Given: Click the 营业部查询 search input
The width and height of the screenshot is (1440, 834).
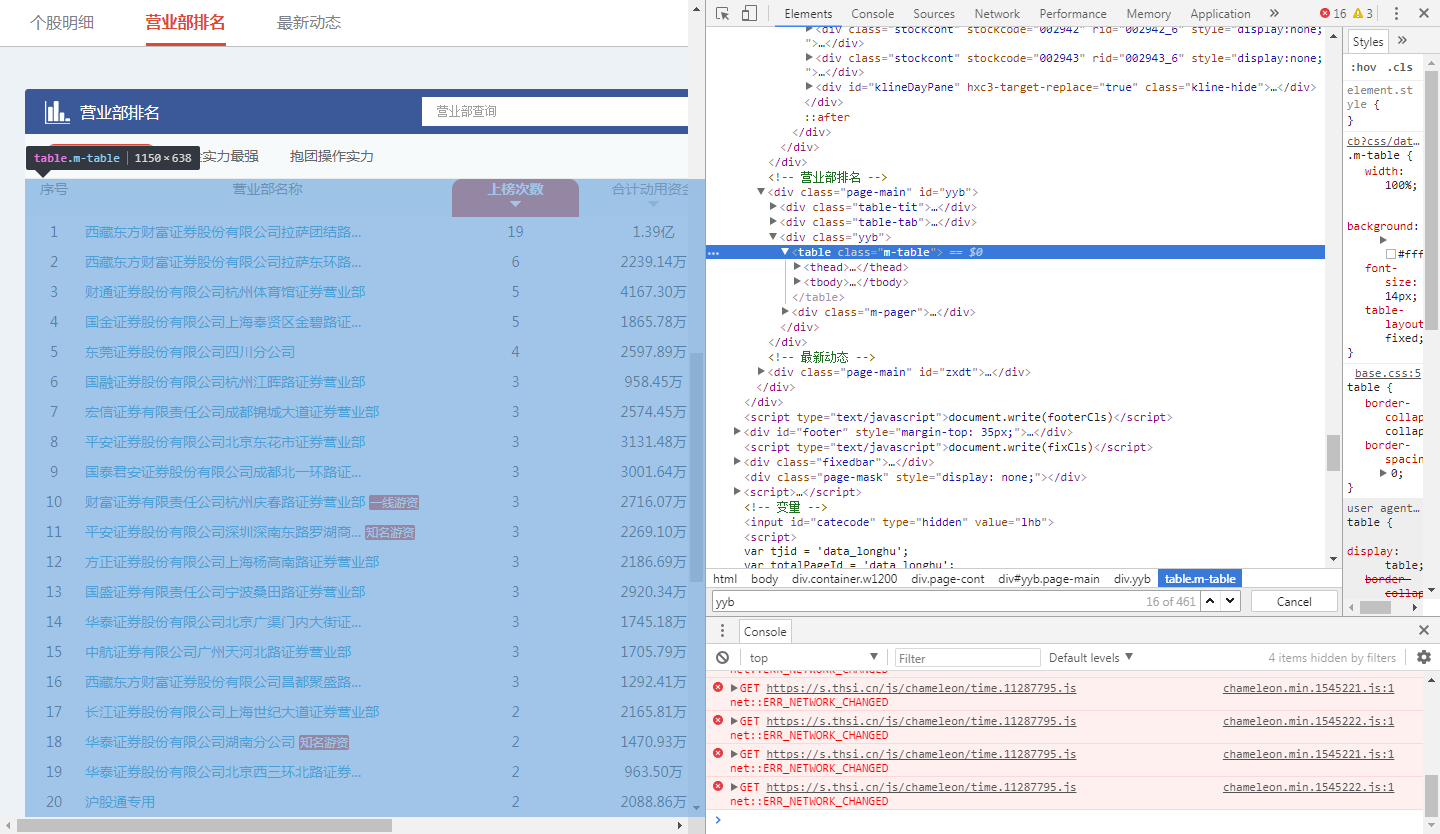Looking at the screenshot, I should coord(555,111).
